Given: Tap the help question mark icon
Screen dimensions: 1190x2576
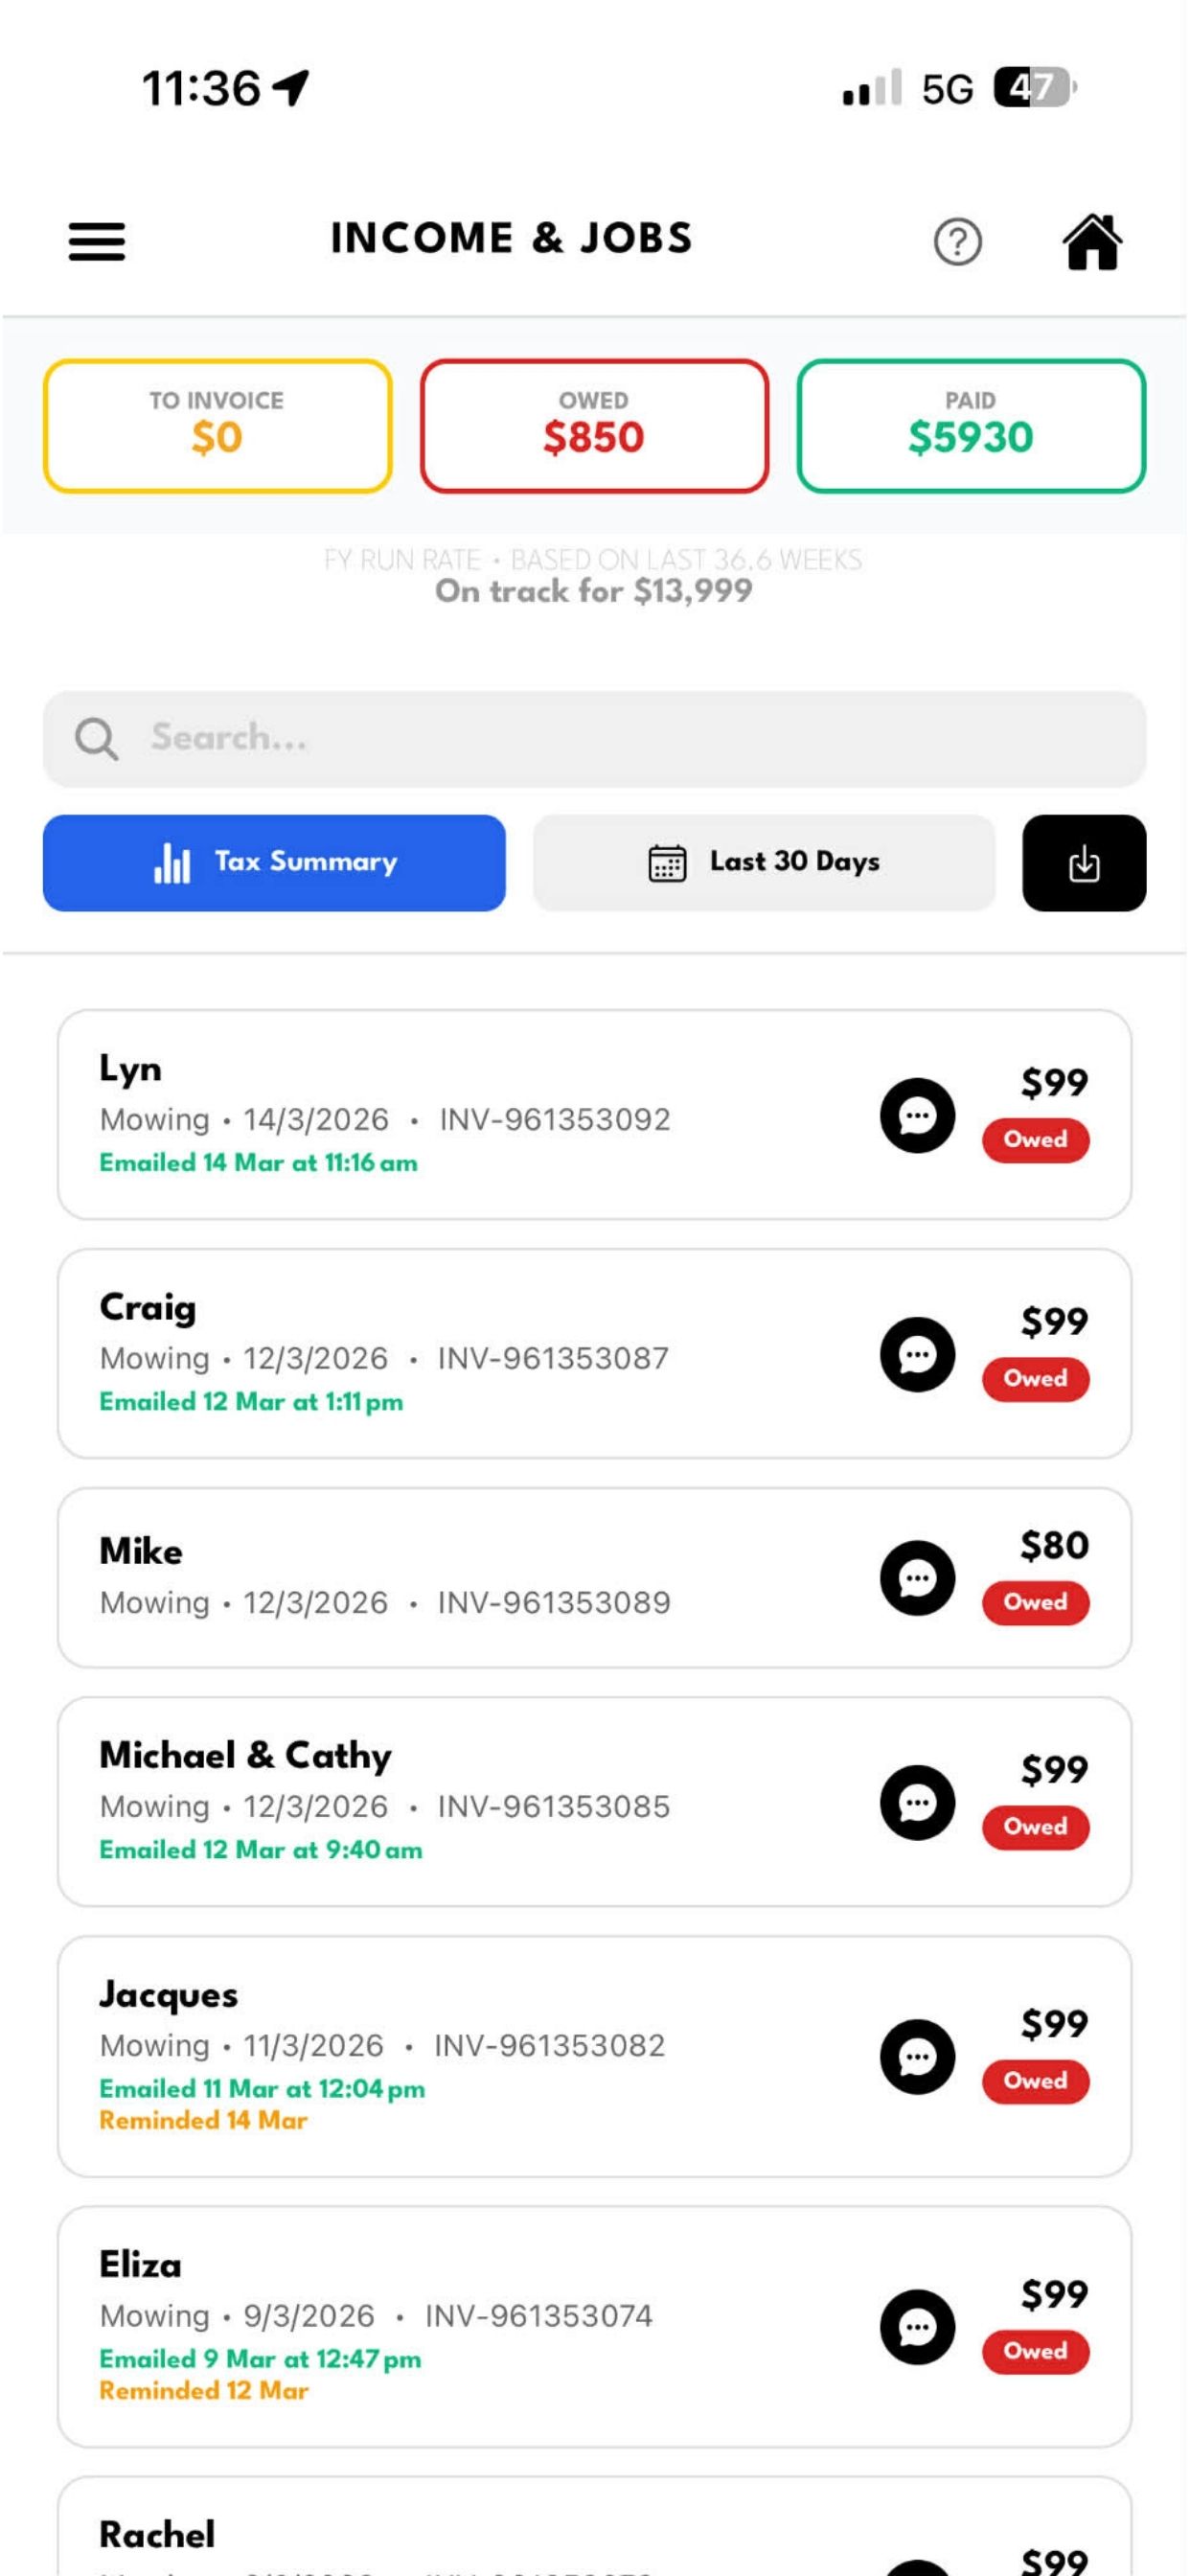Looking at the screenshot, I should pyautogui.click(x=957, y=241).
